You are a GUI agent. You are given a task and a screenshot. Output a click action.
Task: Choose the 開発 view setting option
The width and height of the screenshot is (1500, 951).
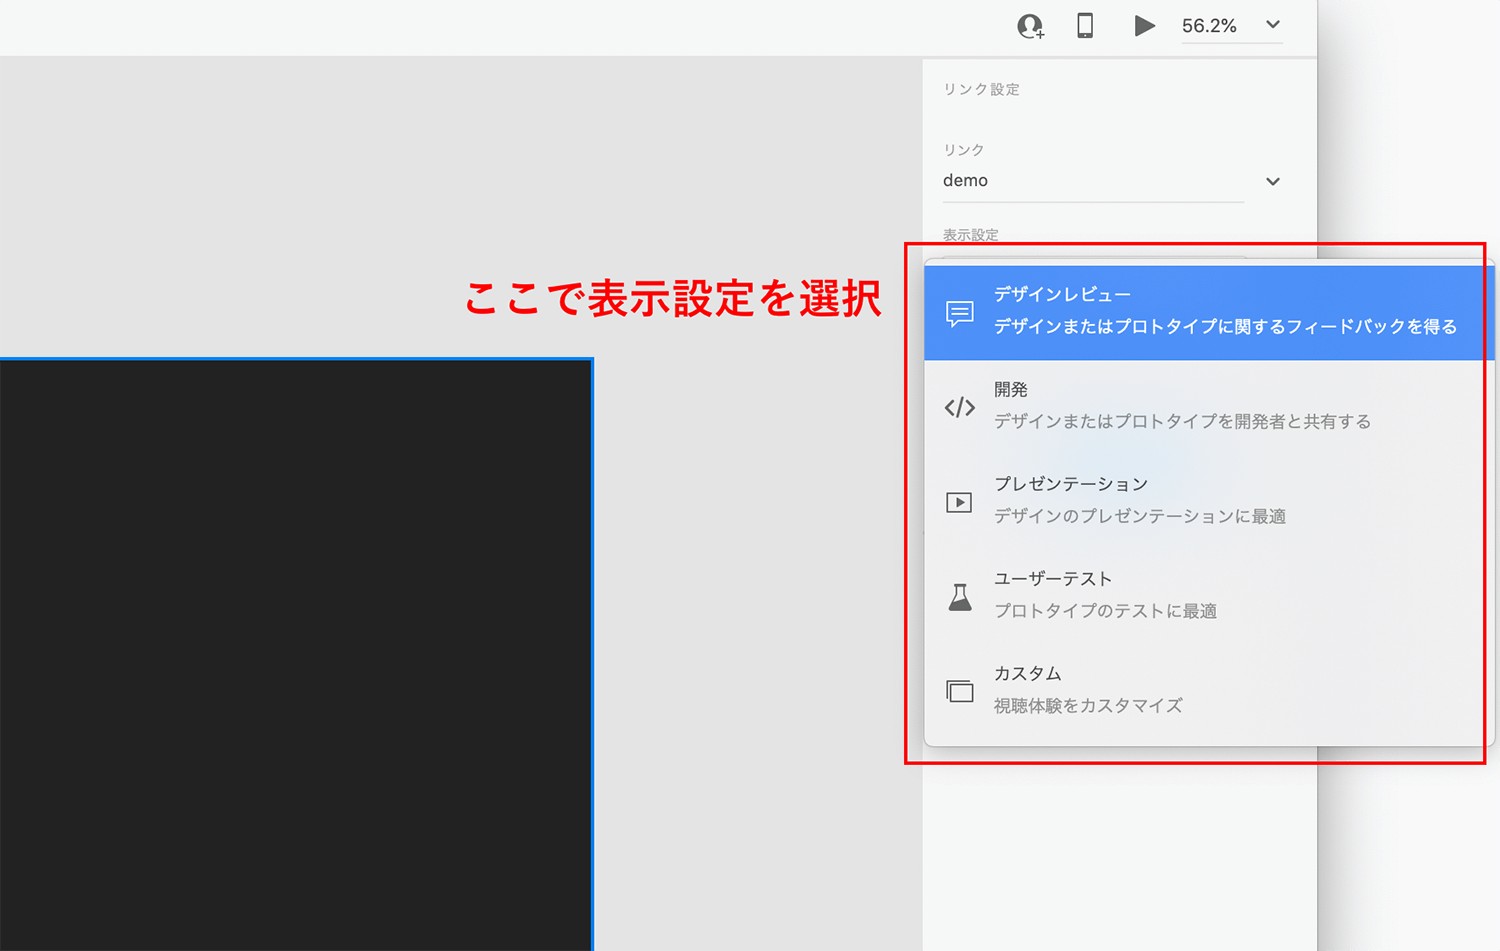[1209, 406]
